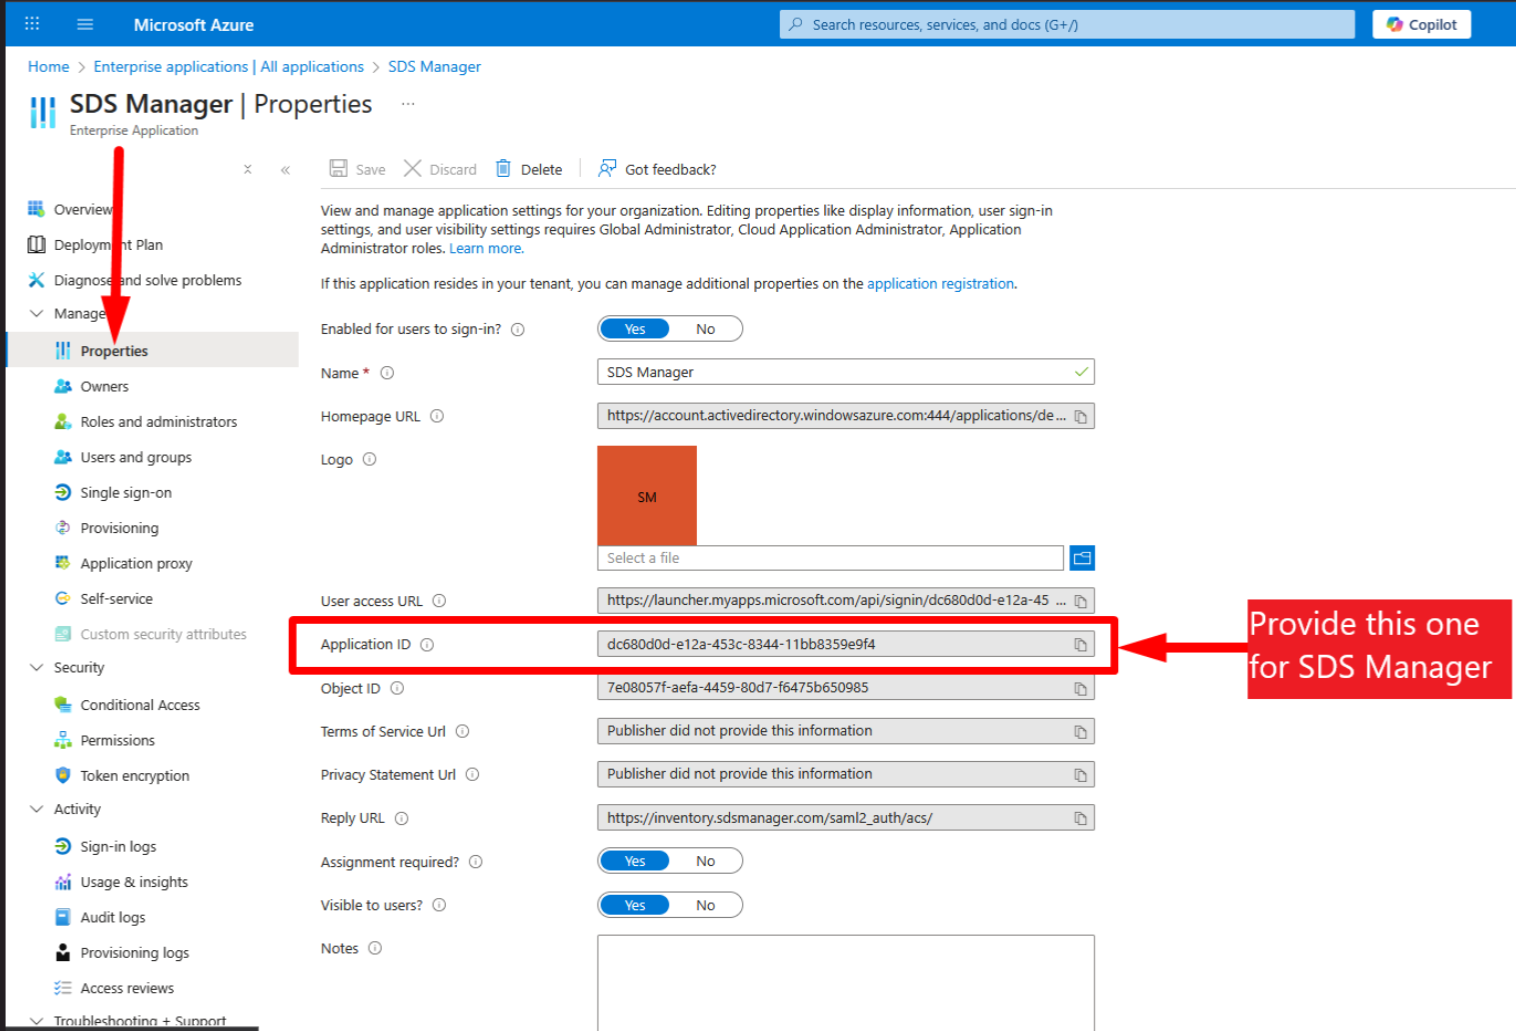Copy the Homepage URL value
This screenshot has width=1516, height=1031.
click(1080, 416)
